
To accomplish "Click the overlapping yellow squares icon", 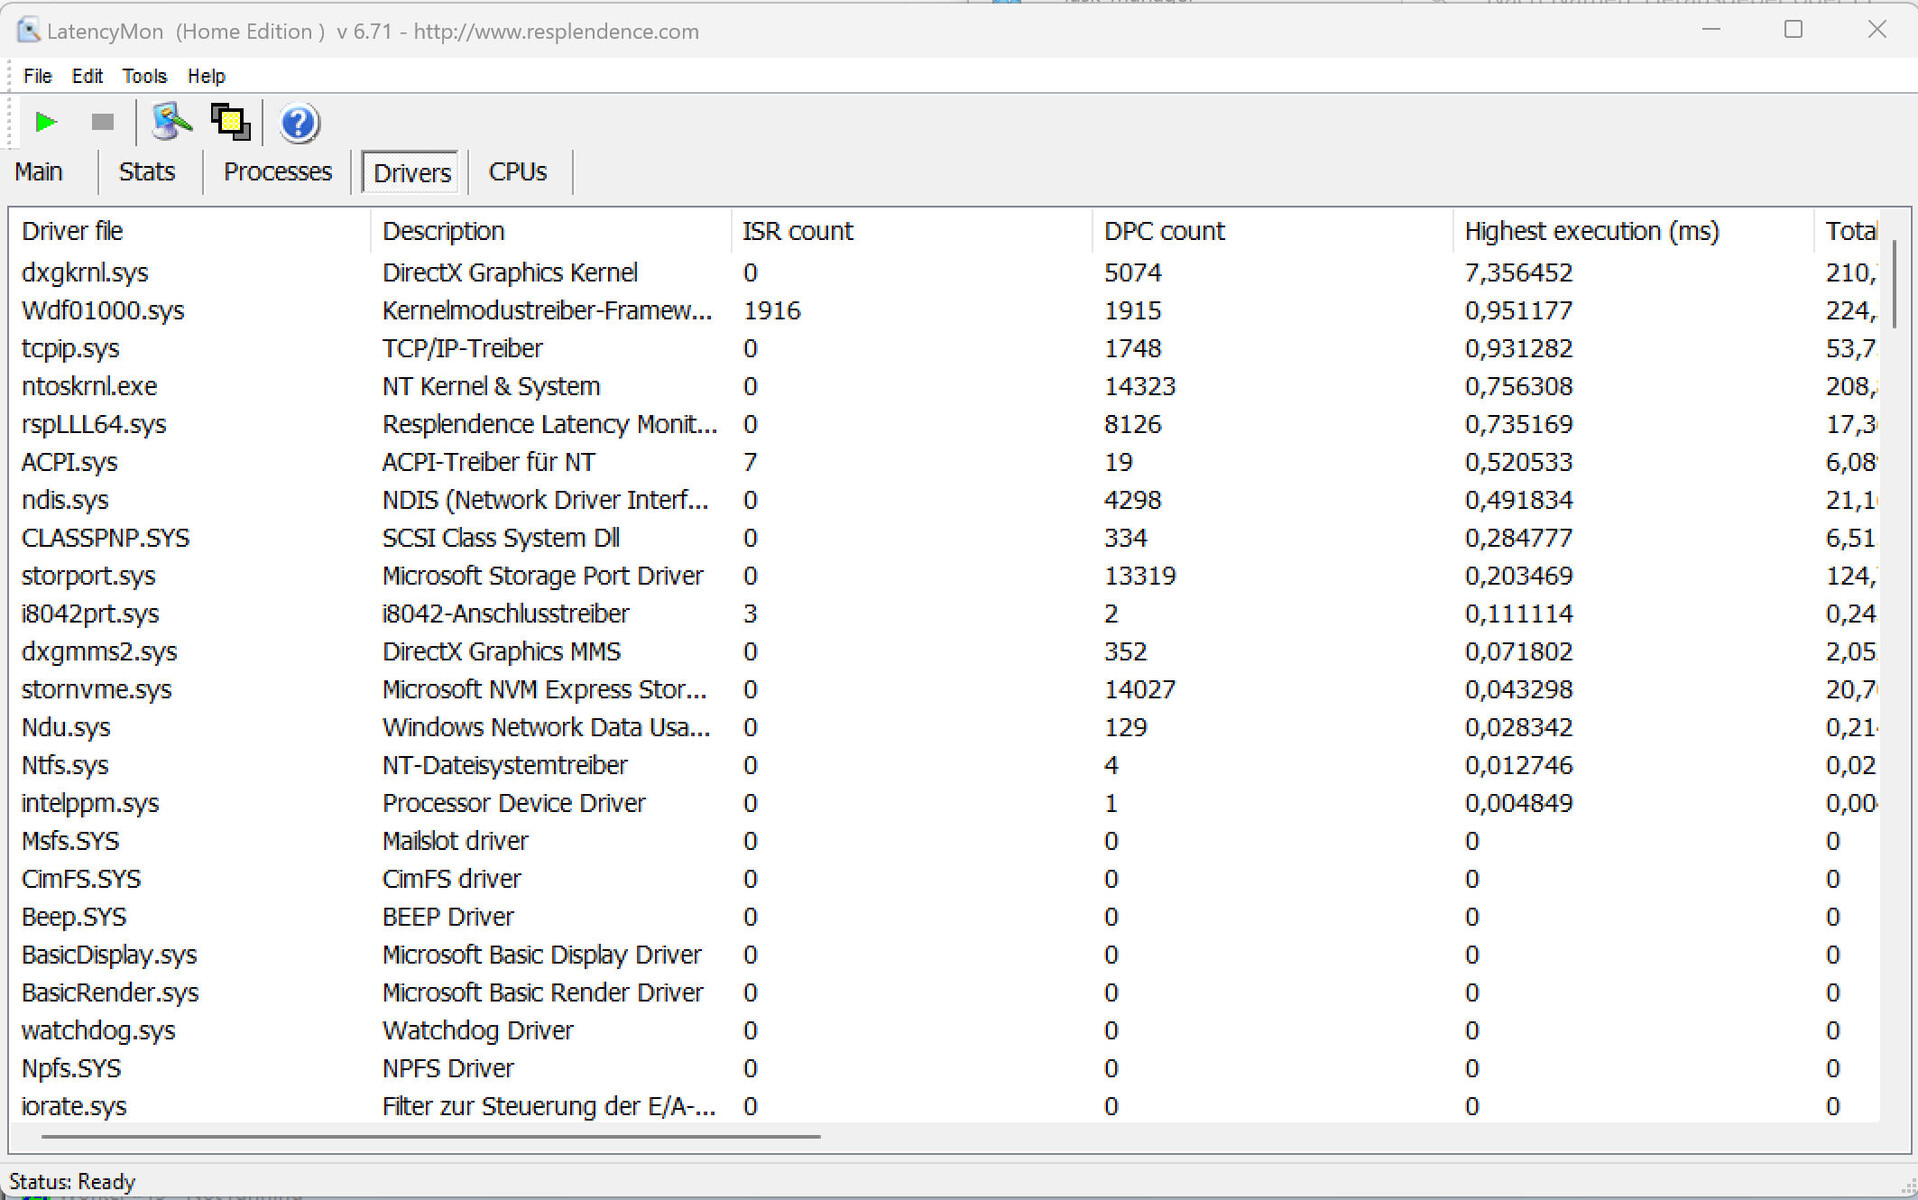I will (x=231, y=122).
